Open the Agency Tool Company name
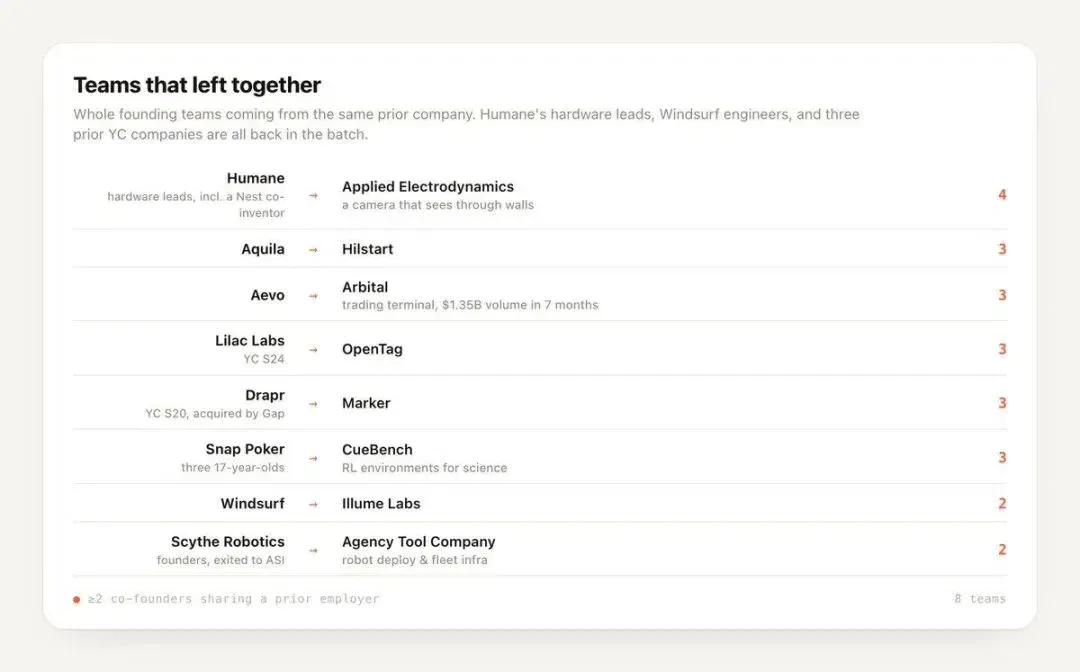This screenshot has width=1080, height=672. coord(418,542)
